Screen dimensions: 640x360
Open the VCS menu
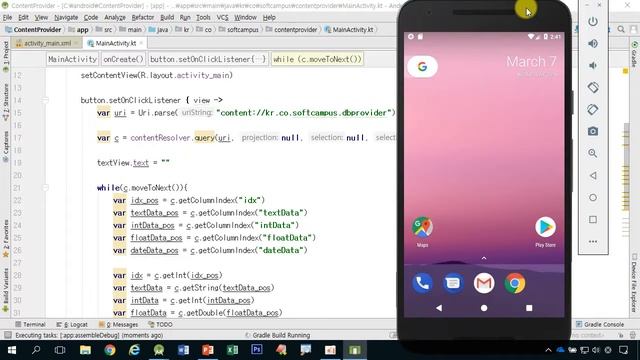[222, 18]
